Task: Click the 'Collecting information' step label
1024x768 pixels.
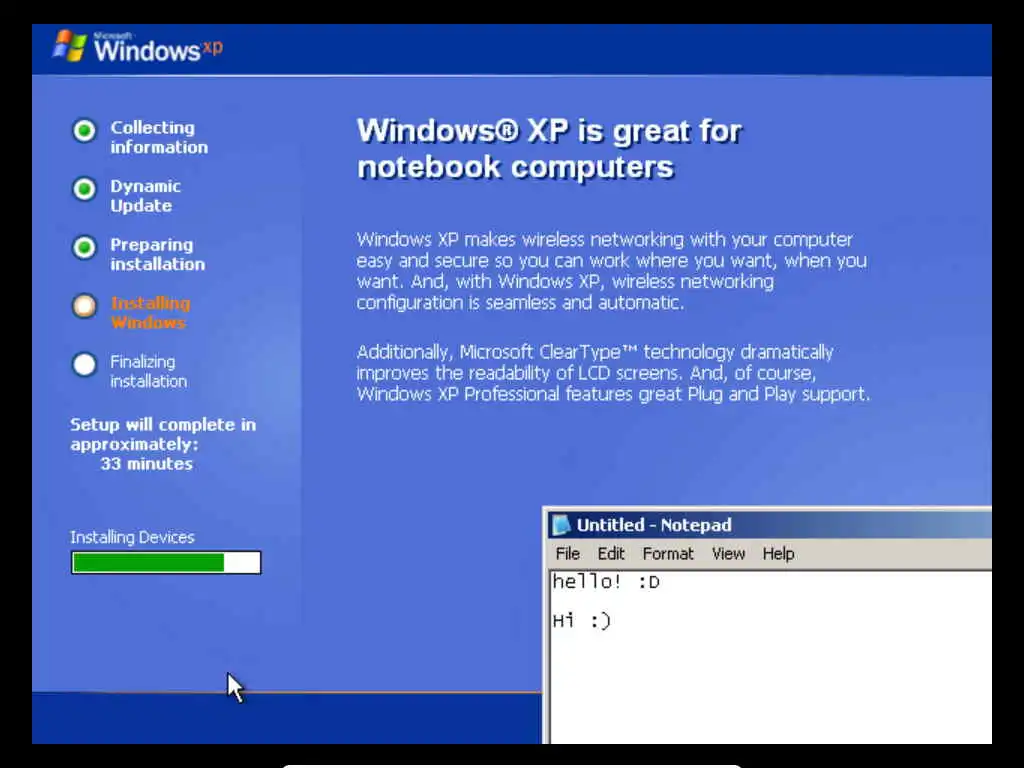Action: 159,137
